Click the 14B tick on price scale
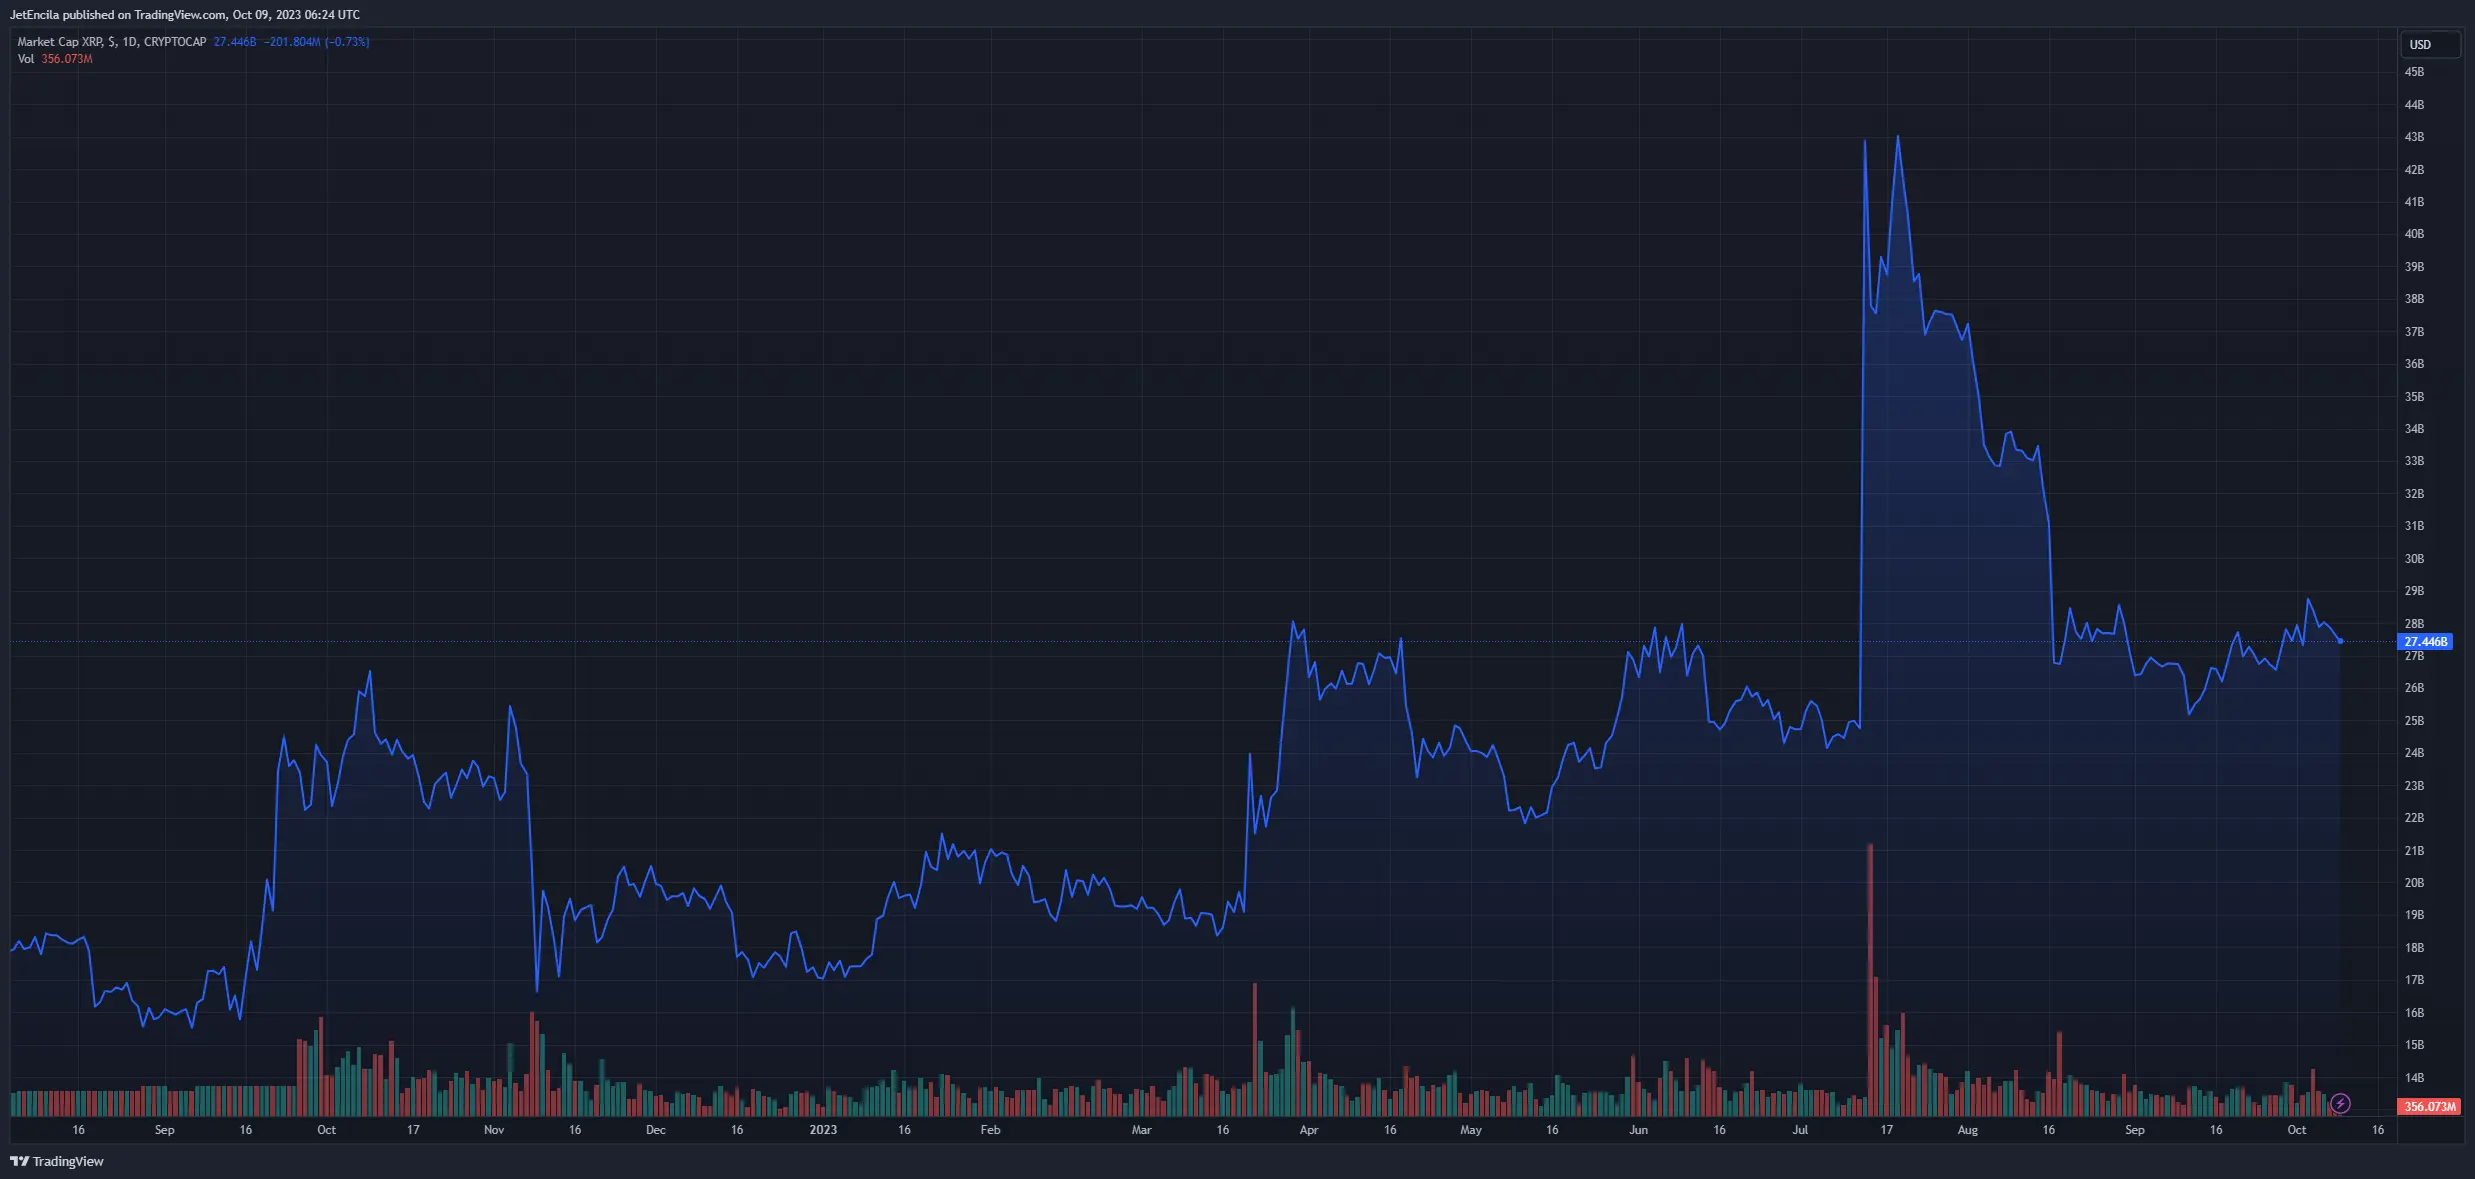This screenshot has width=2475, height=1179. pos(2414,1078)
